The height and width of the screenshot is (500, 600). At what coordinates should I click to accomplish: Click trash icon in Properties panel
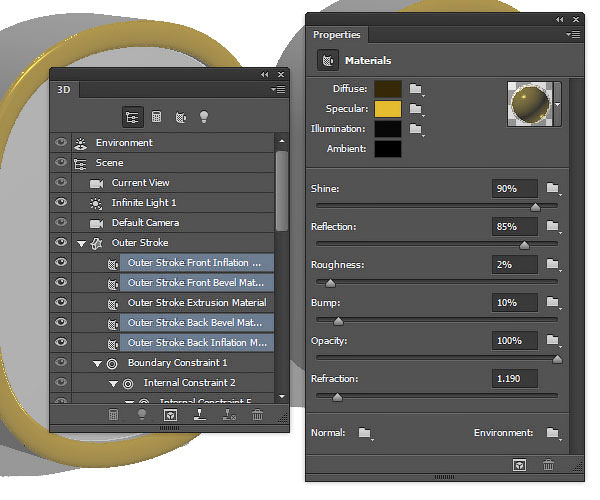548,465
